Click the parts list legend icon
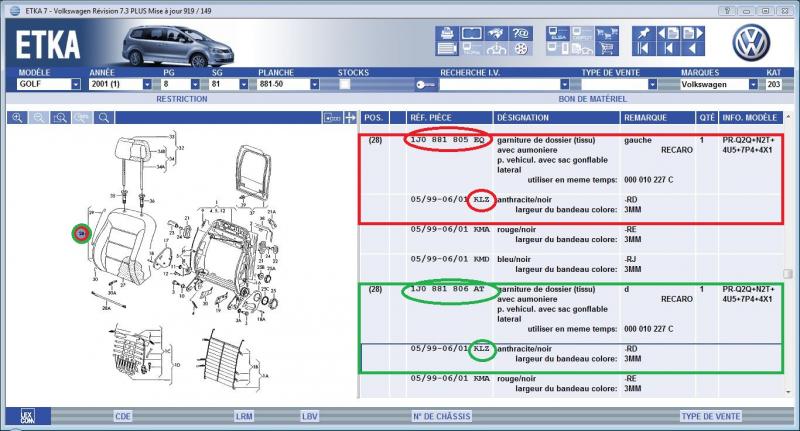The image size is (800, 431). pos(447,49)
